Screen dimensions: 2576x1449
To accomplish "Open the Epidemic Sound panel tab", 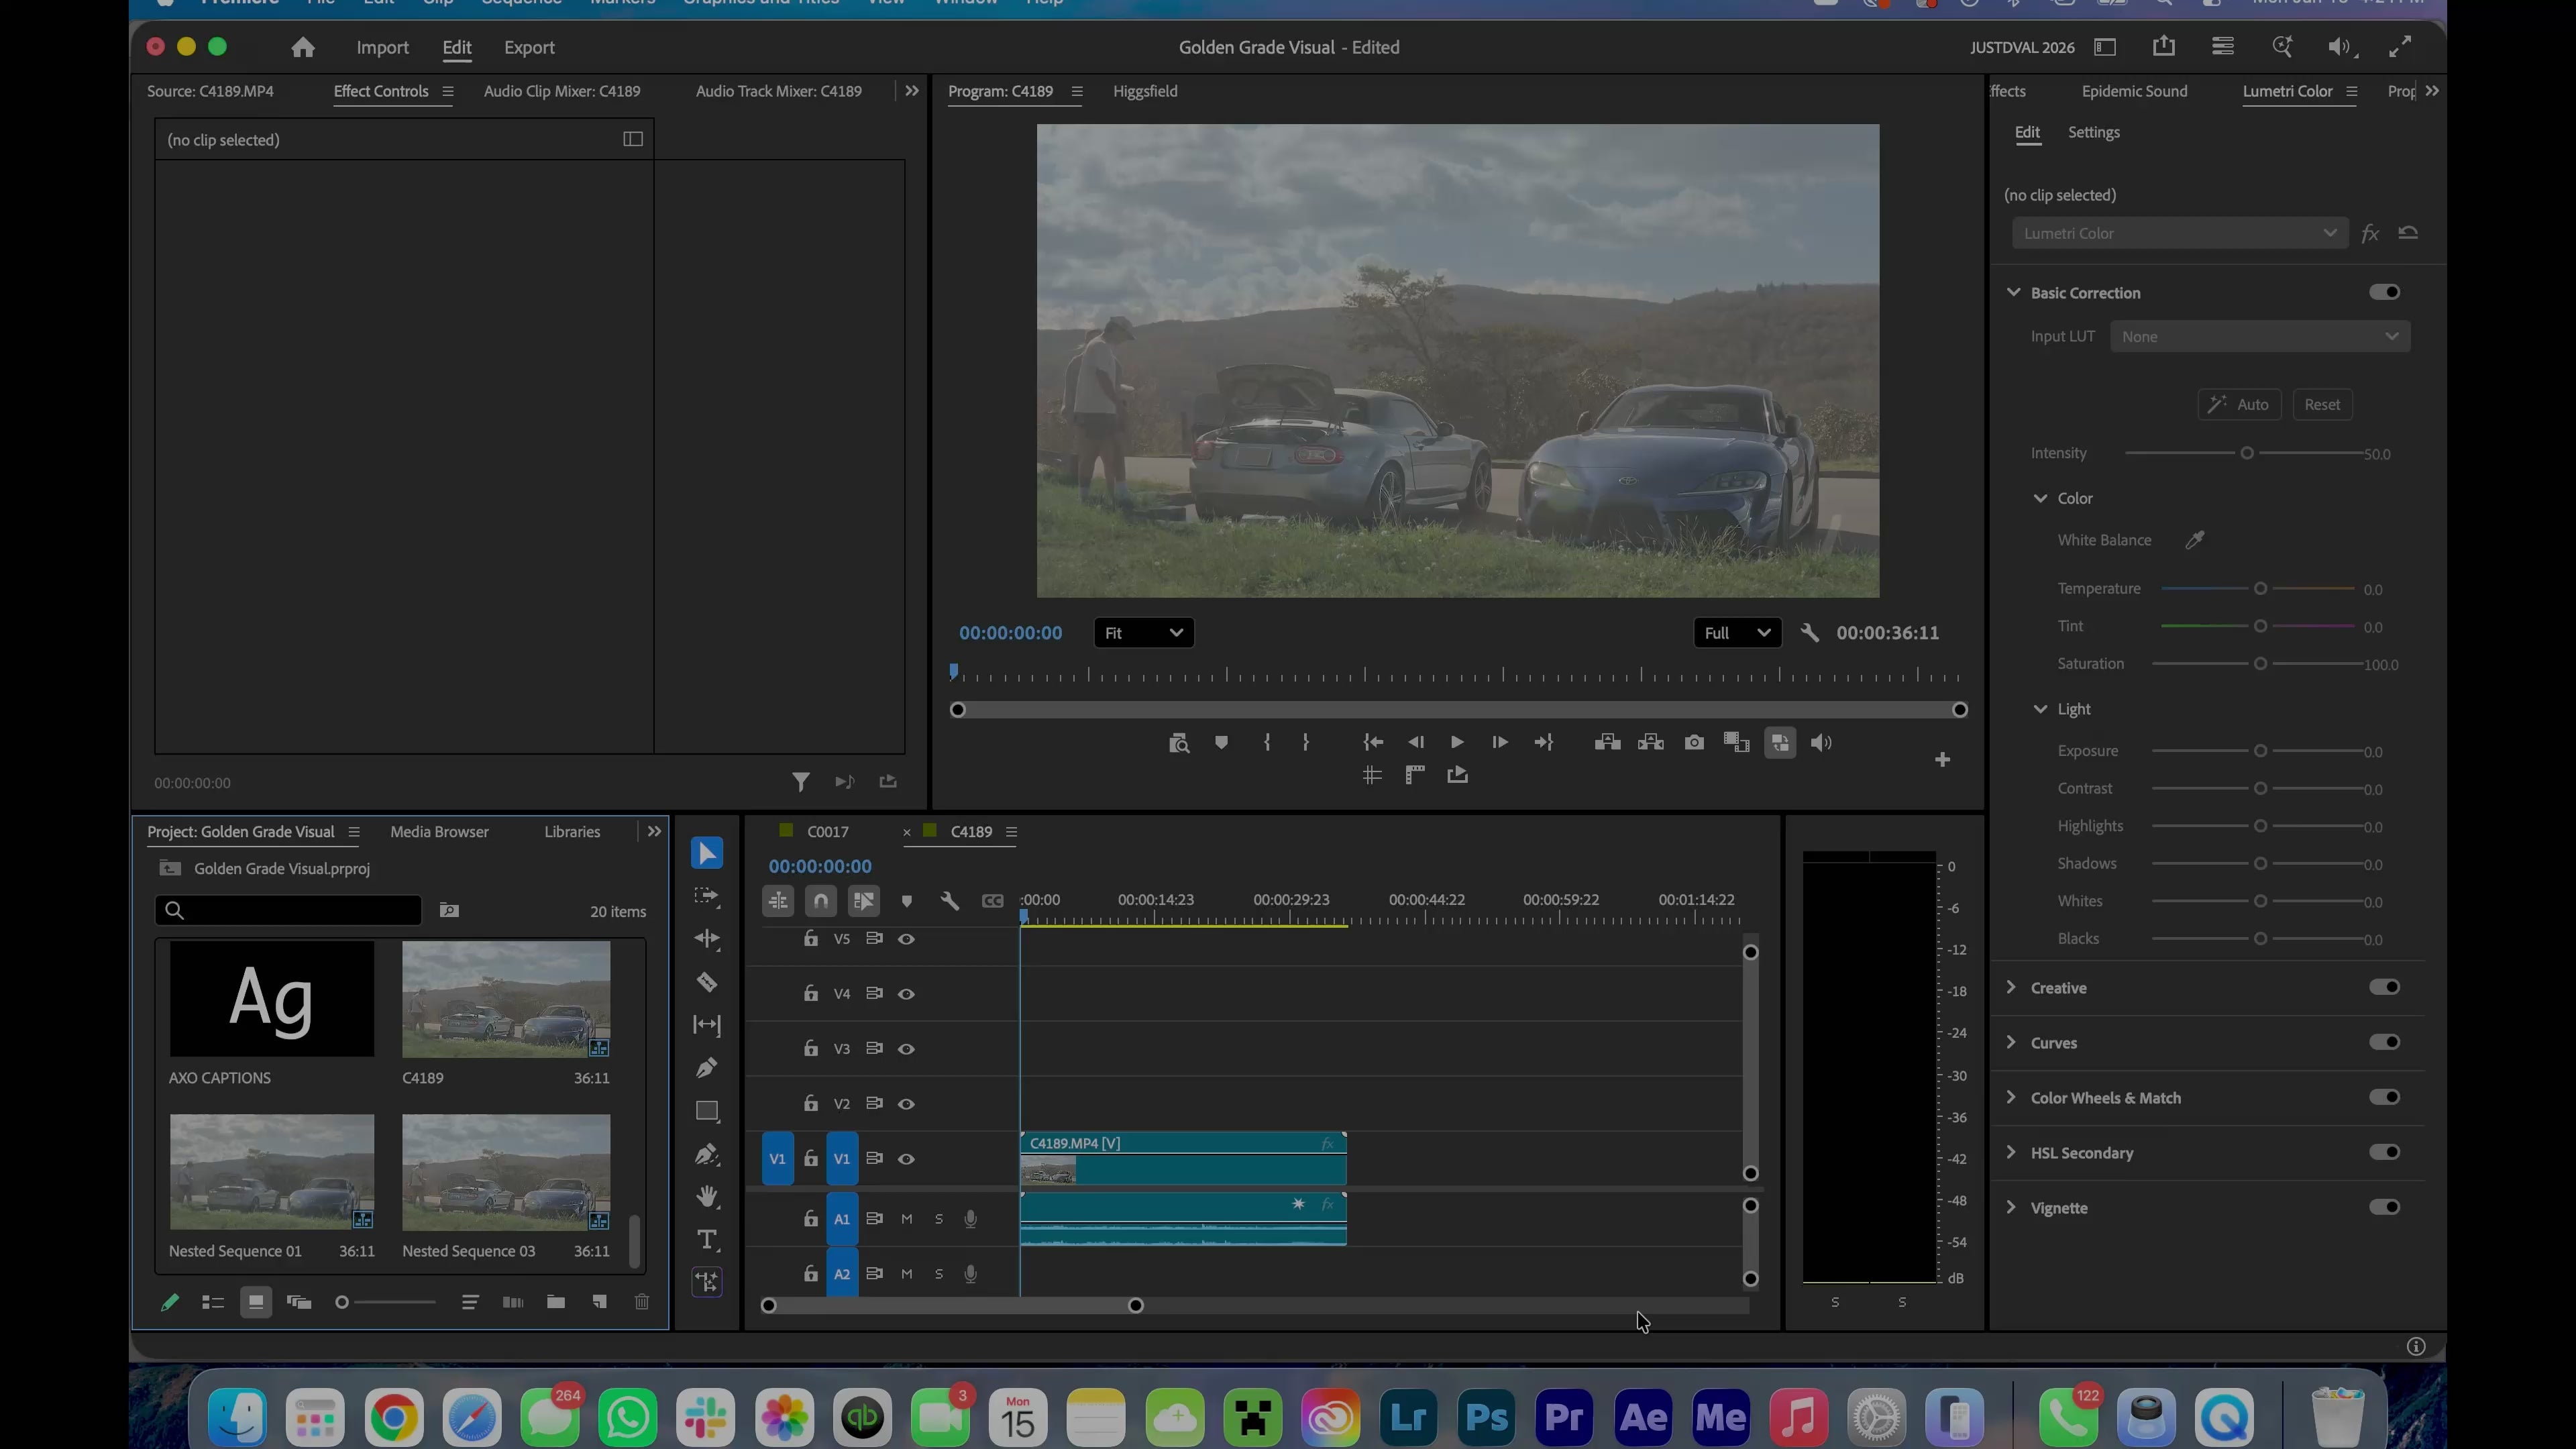I will pyautogui.click(x=2135, y=91).
